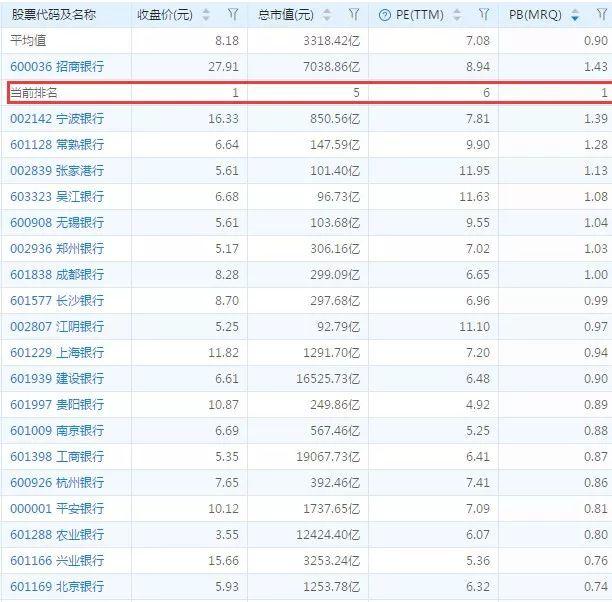Open stock 600036 招商银行
The height and width of the screenshot is (602, 612).
click(57, 66)
